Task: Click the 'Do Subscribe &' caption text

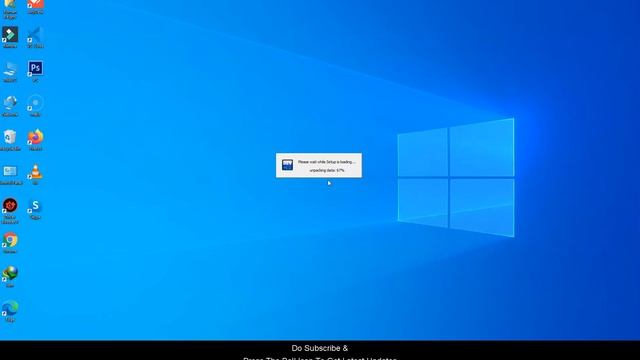Action: (320, 348)
